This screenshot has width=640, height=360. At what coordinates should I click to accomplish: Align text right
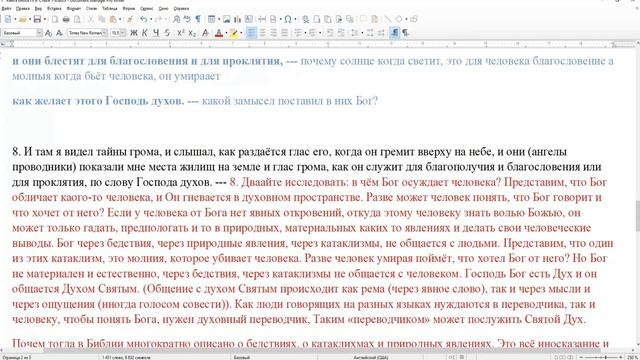click(273, 33)
